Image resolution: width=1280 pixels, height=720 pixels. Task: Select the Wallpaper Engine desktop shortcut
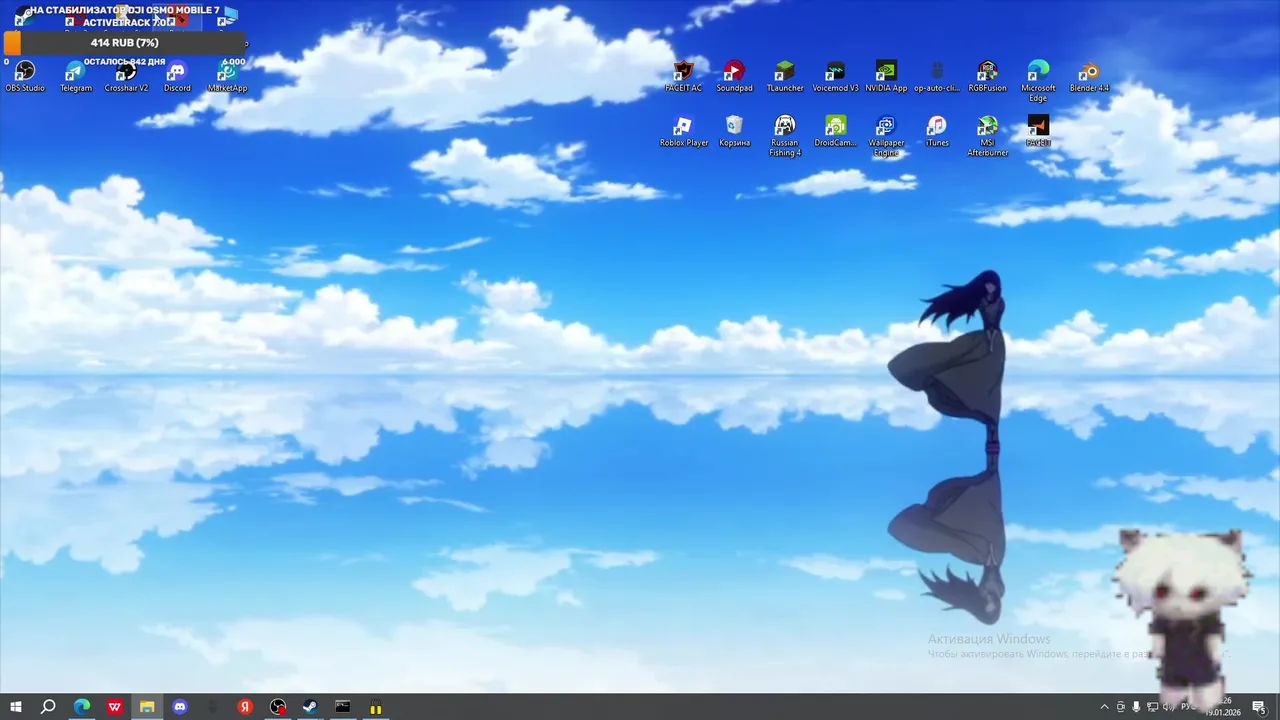point(886,136)
